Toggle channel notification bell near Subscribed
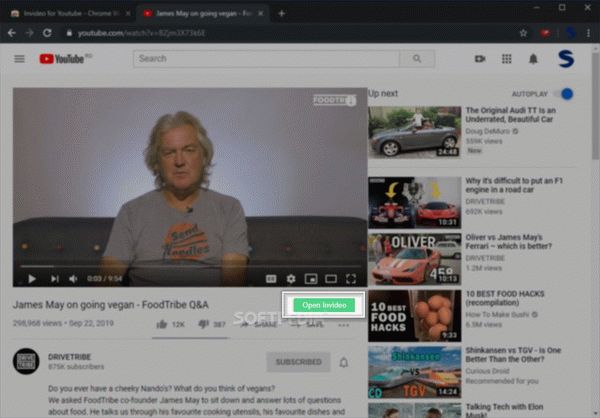The height and width of the screenshot is (418, 600). click(344, 362)
